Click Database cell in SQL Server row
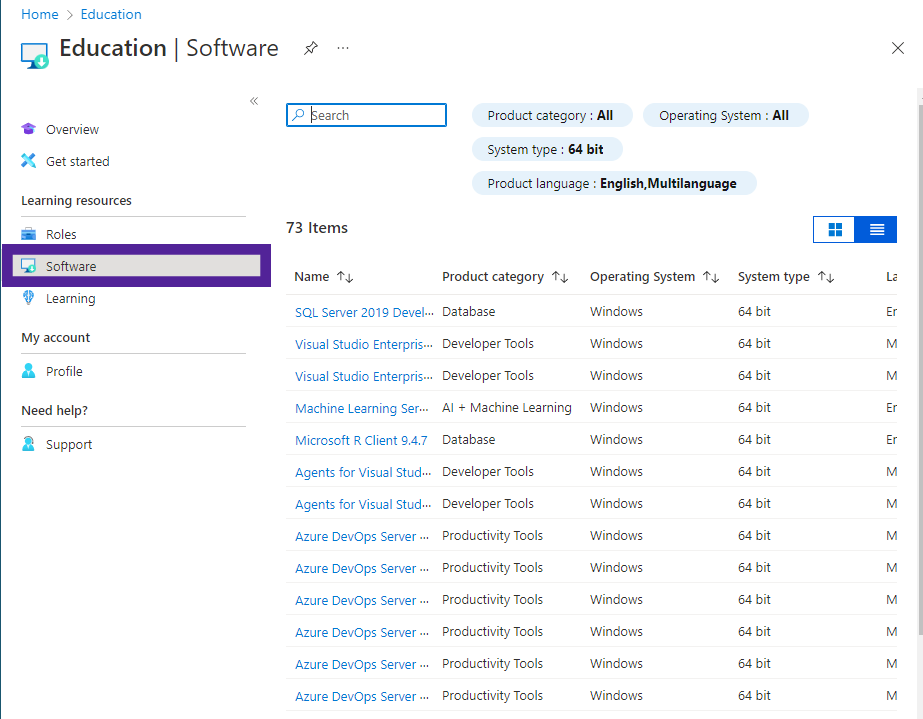Image resolution: width=923 pixels, height=719 pixels. click(469, 312)
